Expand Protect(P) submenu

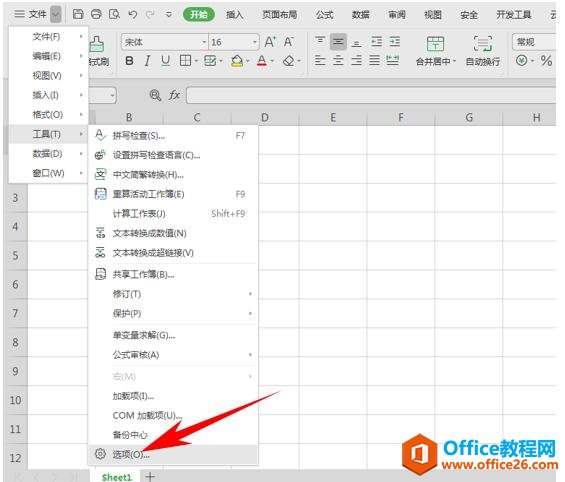pos(173,313)
